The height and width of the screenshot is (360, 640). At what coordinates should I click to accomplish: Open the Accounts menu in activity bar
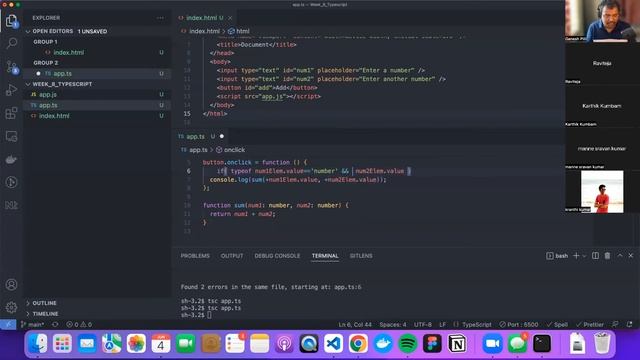tap(11, 284)
